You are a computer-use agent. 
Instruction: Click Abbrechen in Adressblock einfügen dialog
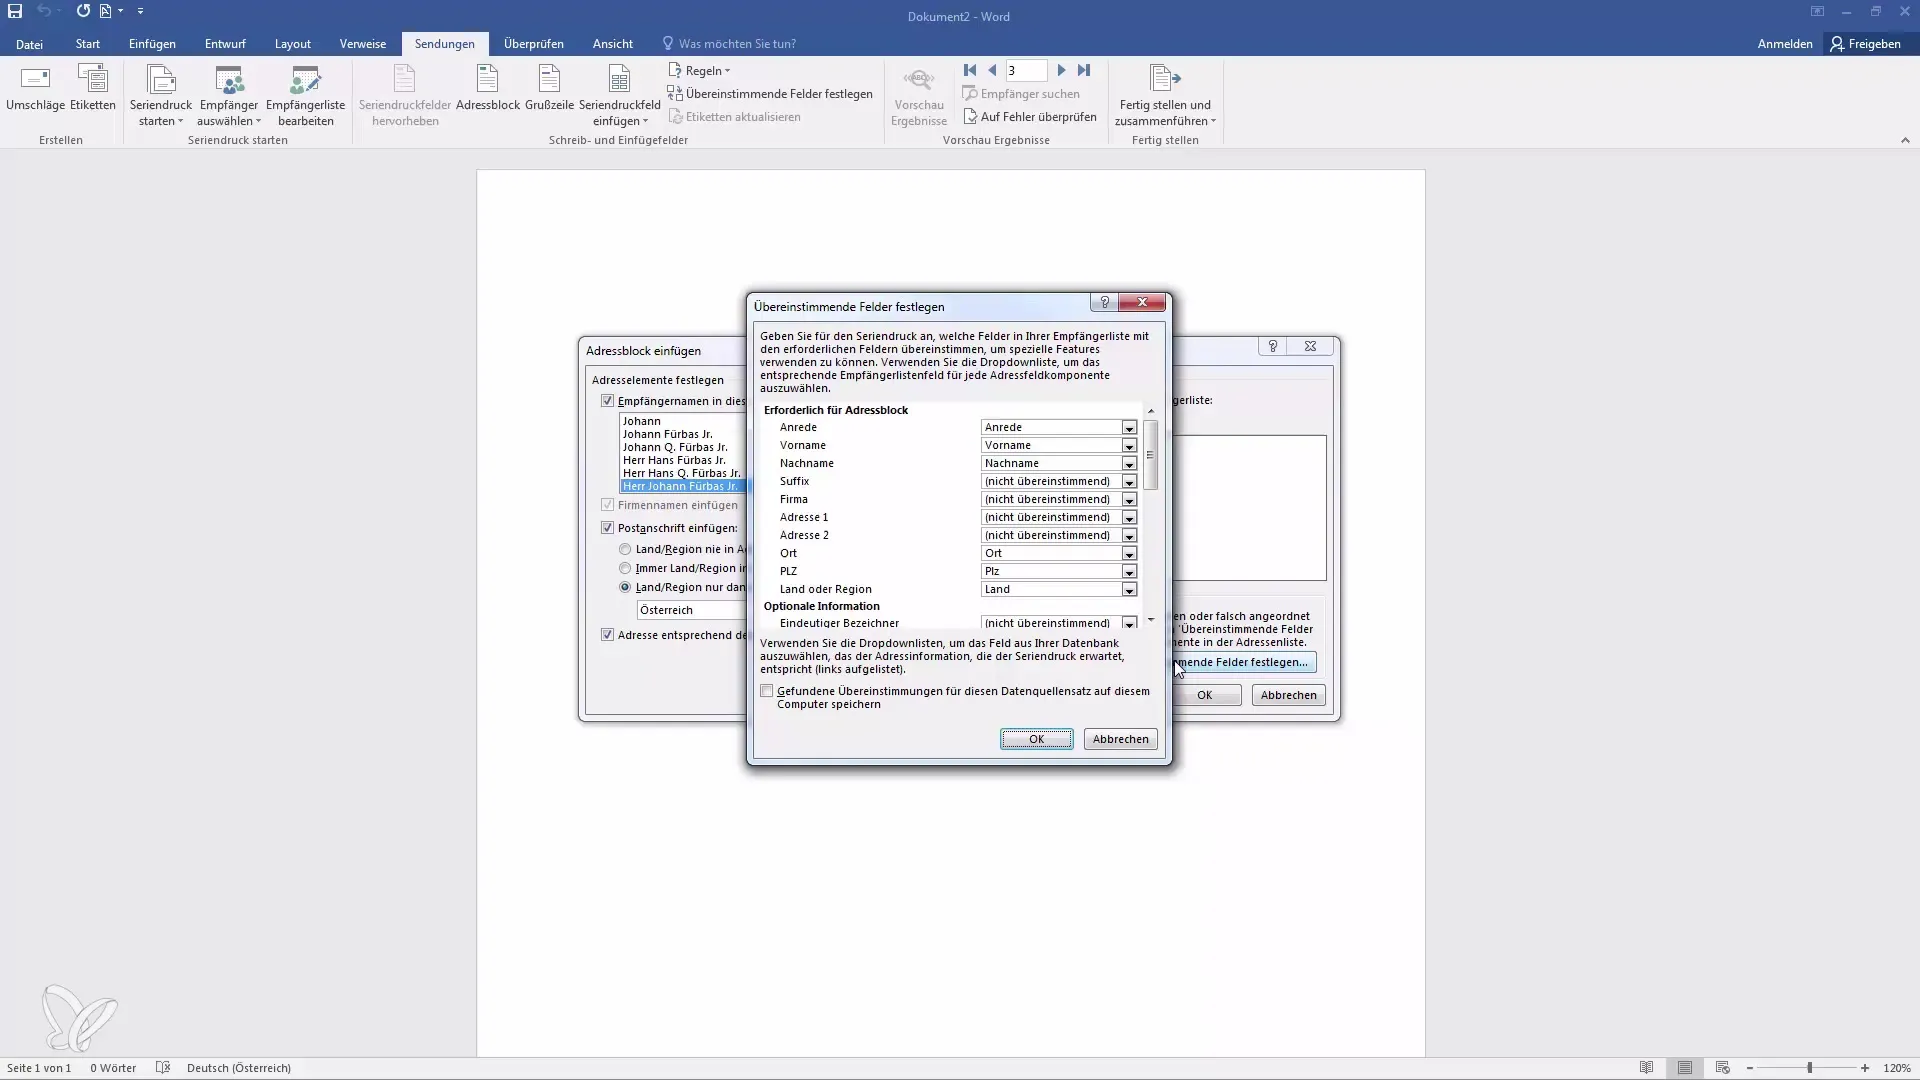coord(1288,695)
